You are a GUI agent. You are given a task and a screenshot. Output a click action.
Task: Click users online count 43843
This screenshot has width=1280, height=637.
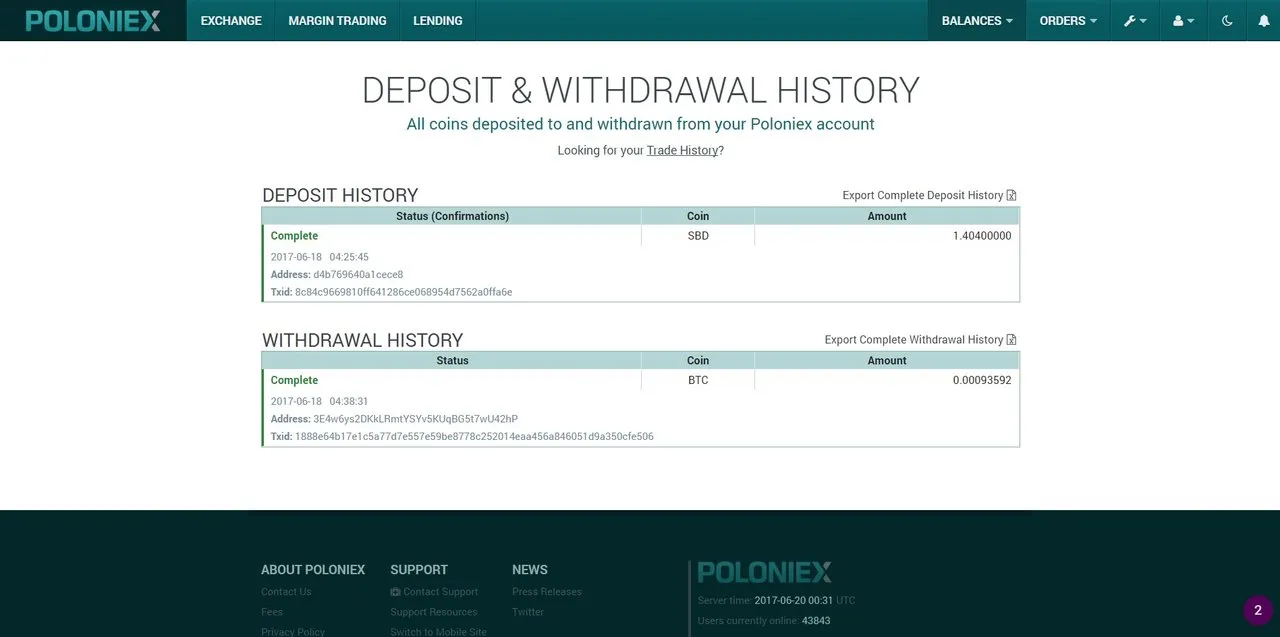point(816,620)
